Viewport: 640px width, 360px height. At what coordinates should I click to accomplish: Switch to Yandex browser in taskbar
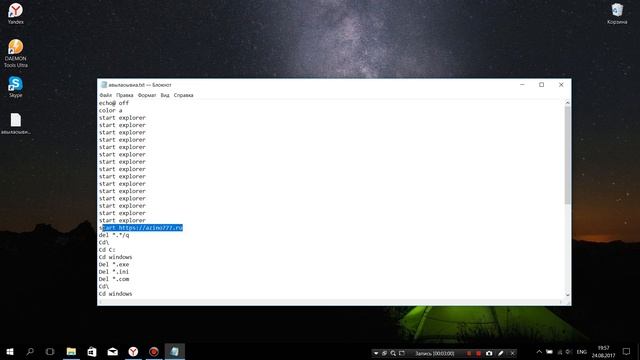pyautogui.click(x=133, y=351)
